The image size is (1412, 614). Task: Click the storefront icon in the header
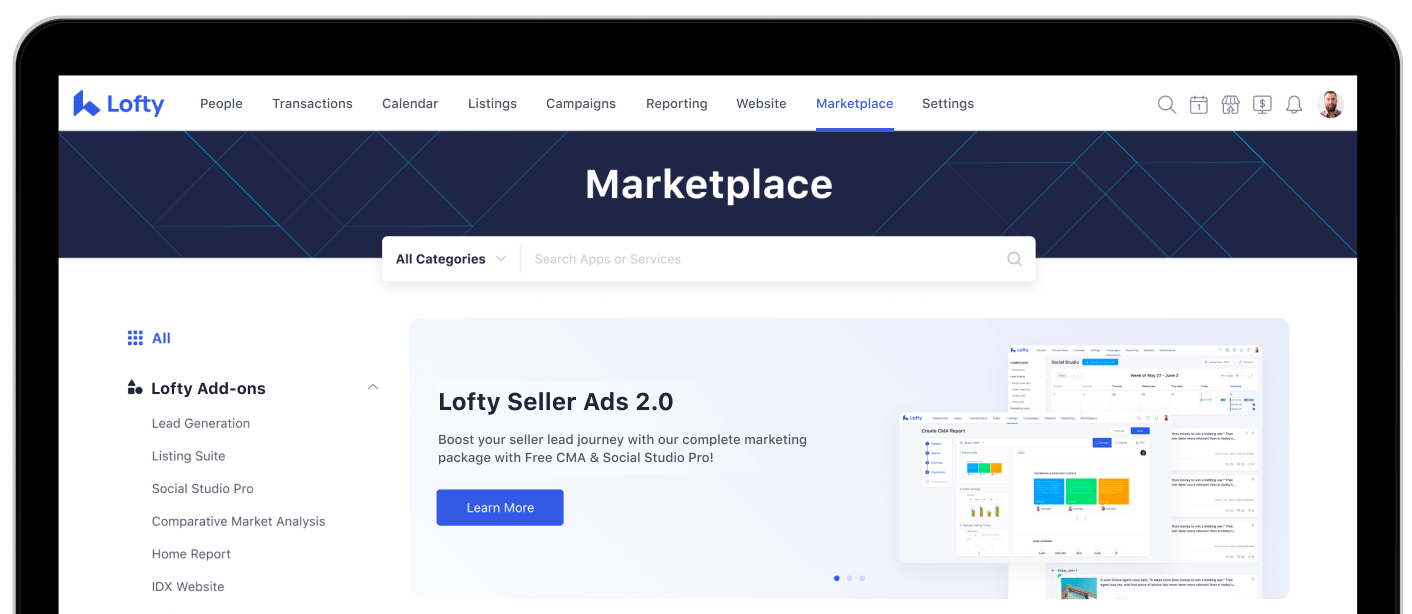point(1230,104)
